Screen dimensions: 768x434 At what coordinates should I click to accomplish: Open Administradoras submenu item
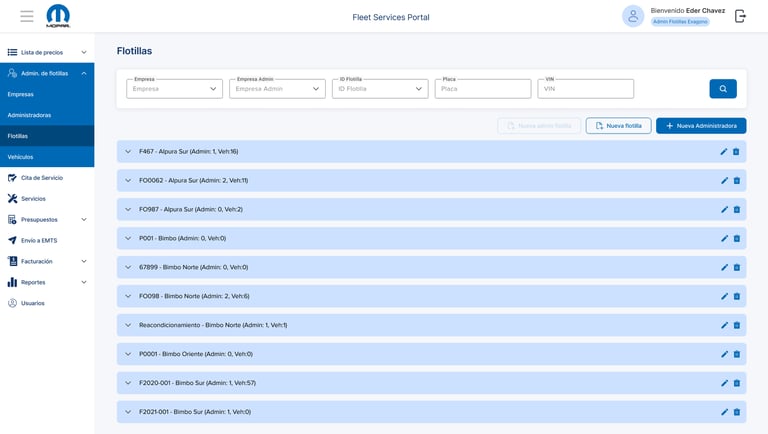coord(47,115)
